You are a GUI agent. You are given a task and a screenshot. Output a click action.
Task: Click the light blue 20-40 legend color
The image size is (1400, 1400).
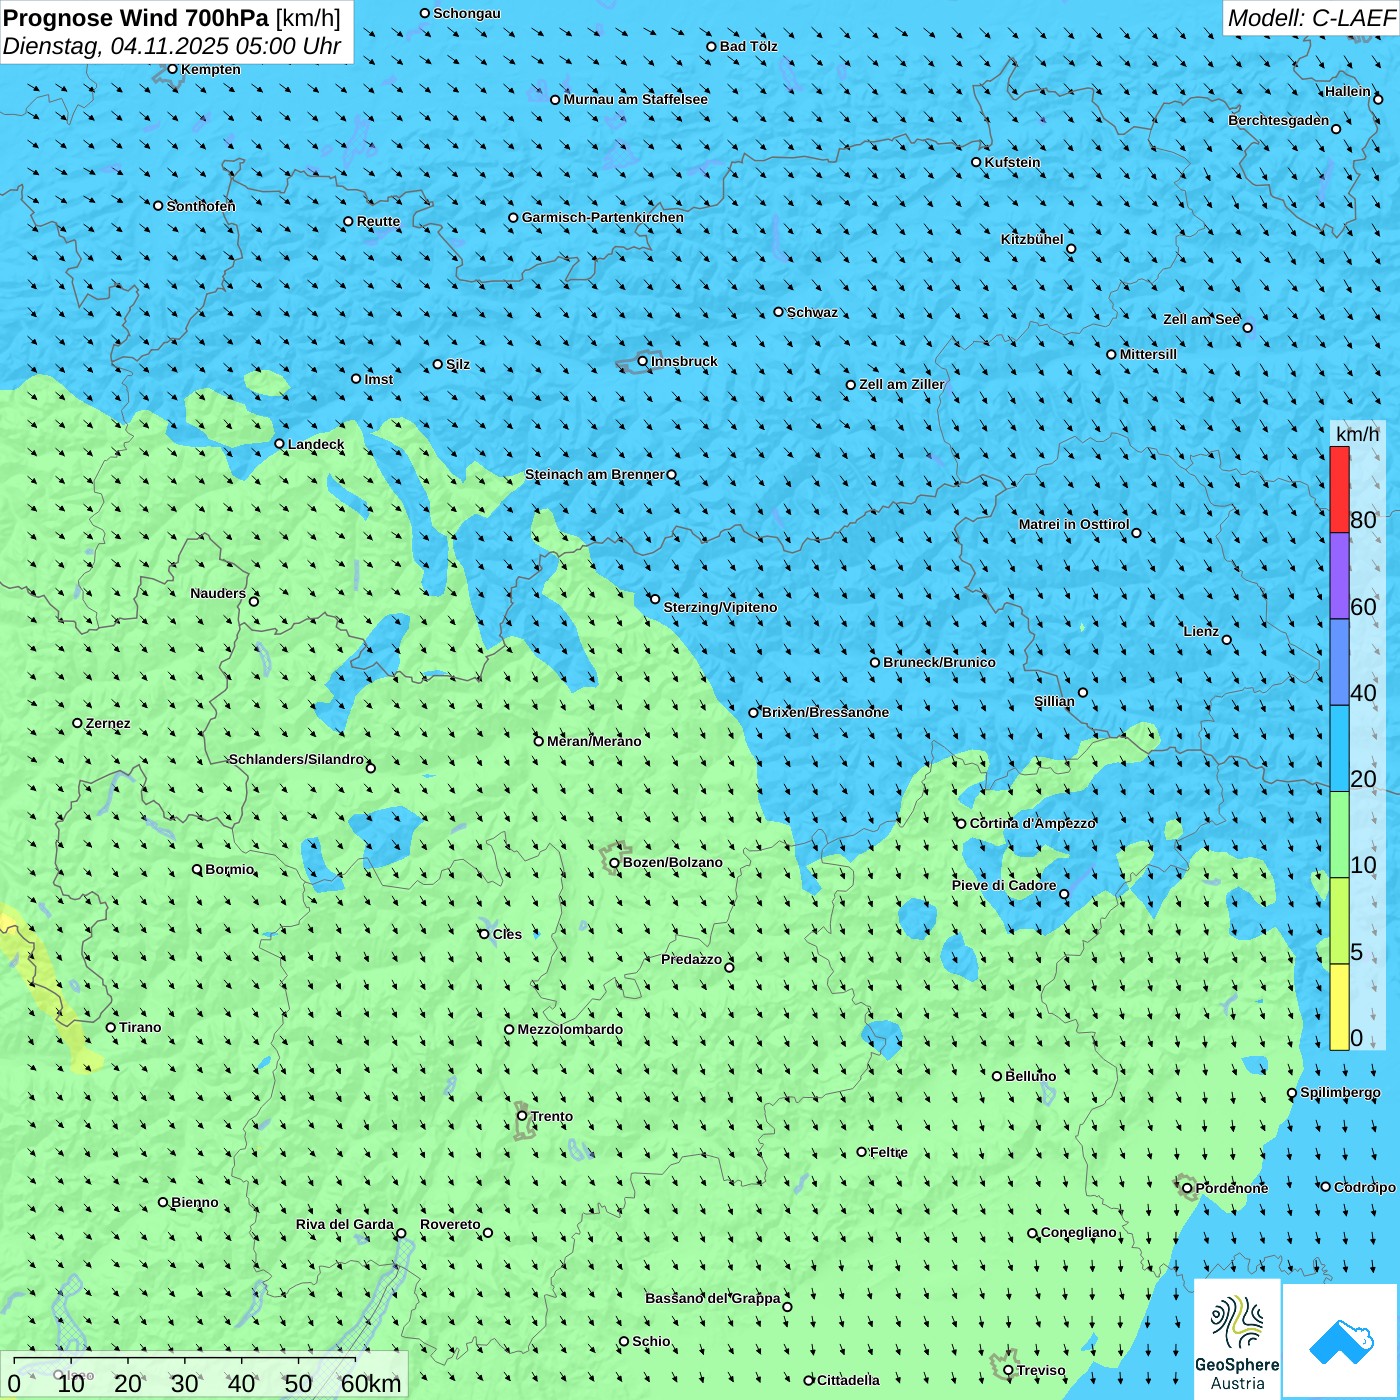pos(1339,749)
